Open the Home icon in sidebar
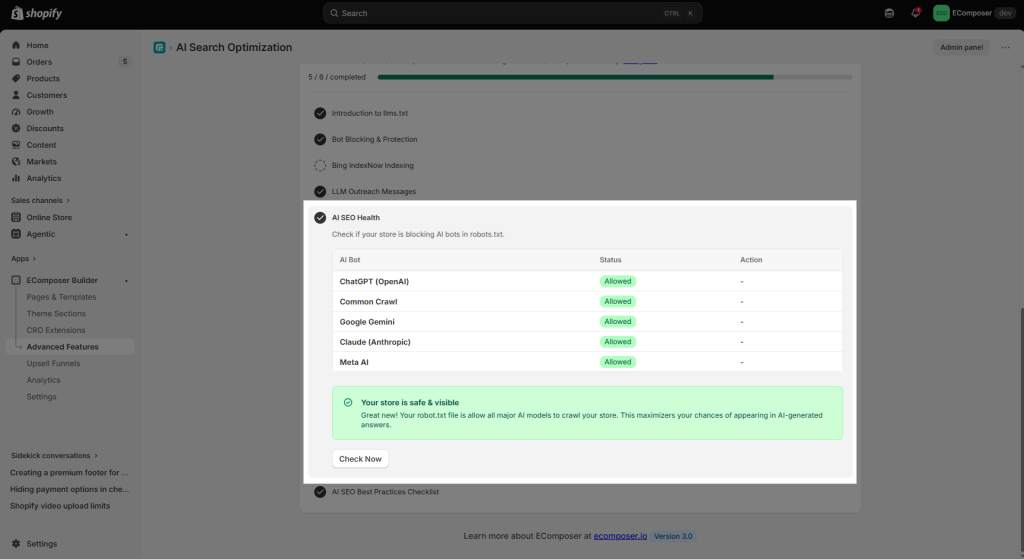 pyautogui.click(x=16, y=45)
